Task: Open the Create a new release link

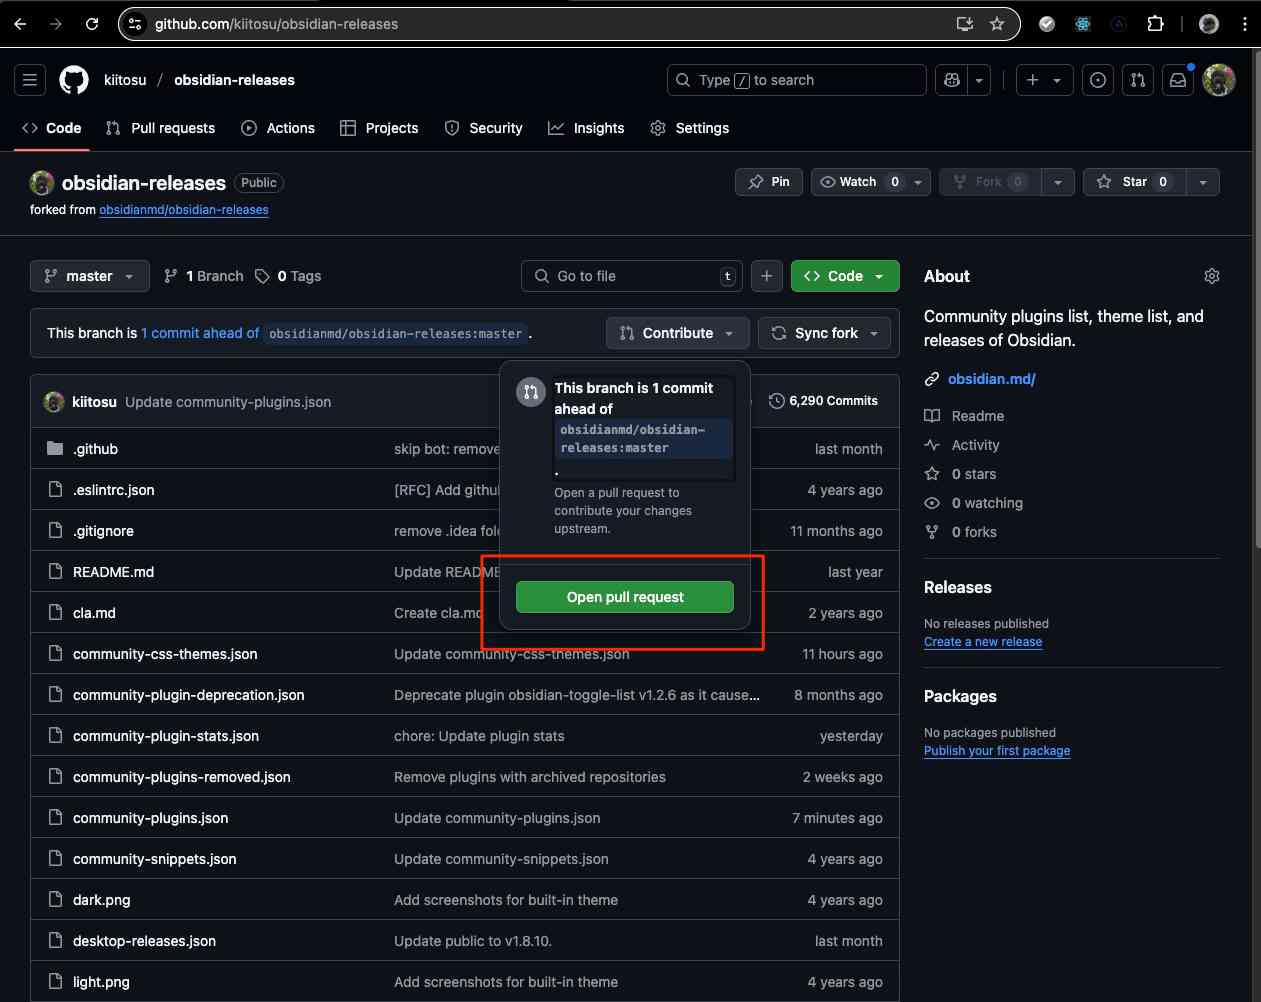Action: tap(982, 642)
